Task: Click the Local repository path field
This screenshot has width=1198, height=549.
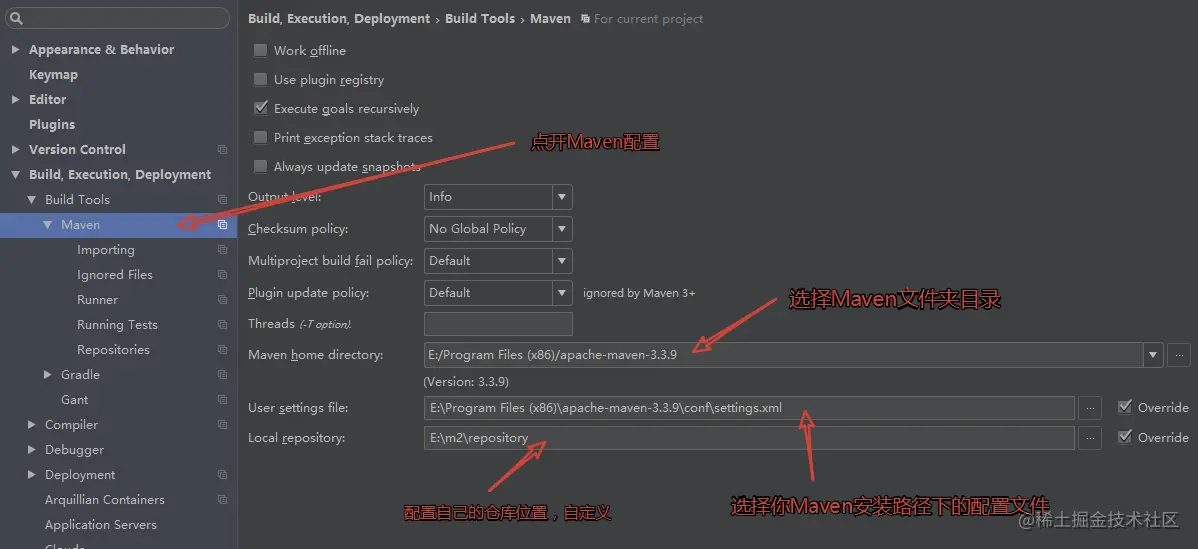Action: pyautogui.click(x=750, y=438)
